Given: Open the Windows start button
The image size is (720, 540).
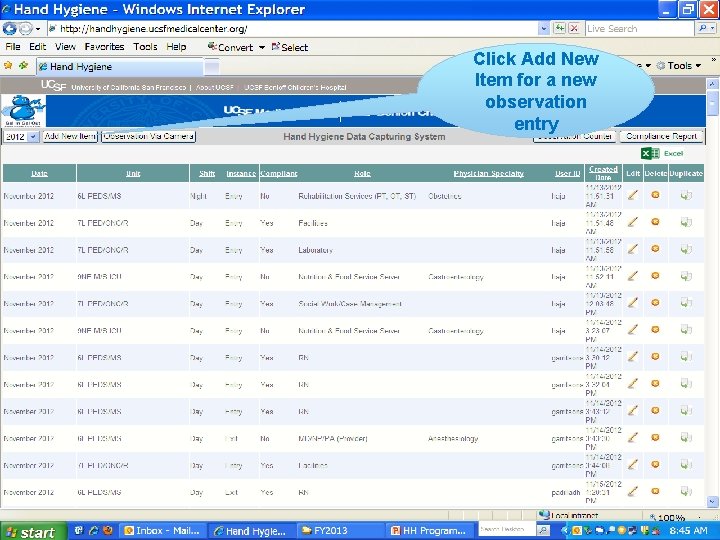Looking at the screenshot, I should tap(33, 531).
